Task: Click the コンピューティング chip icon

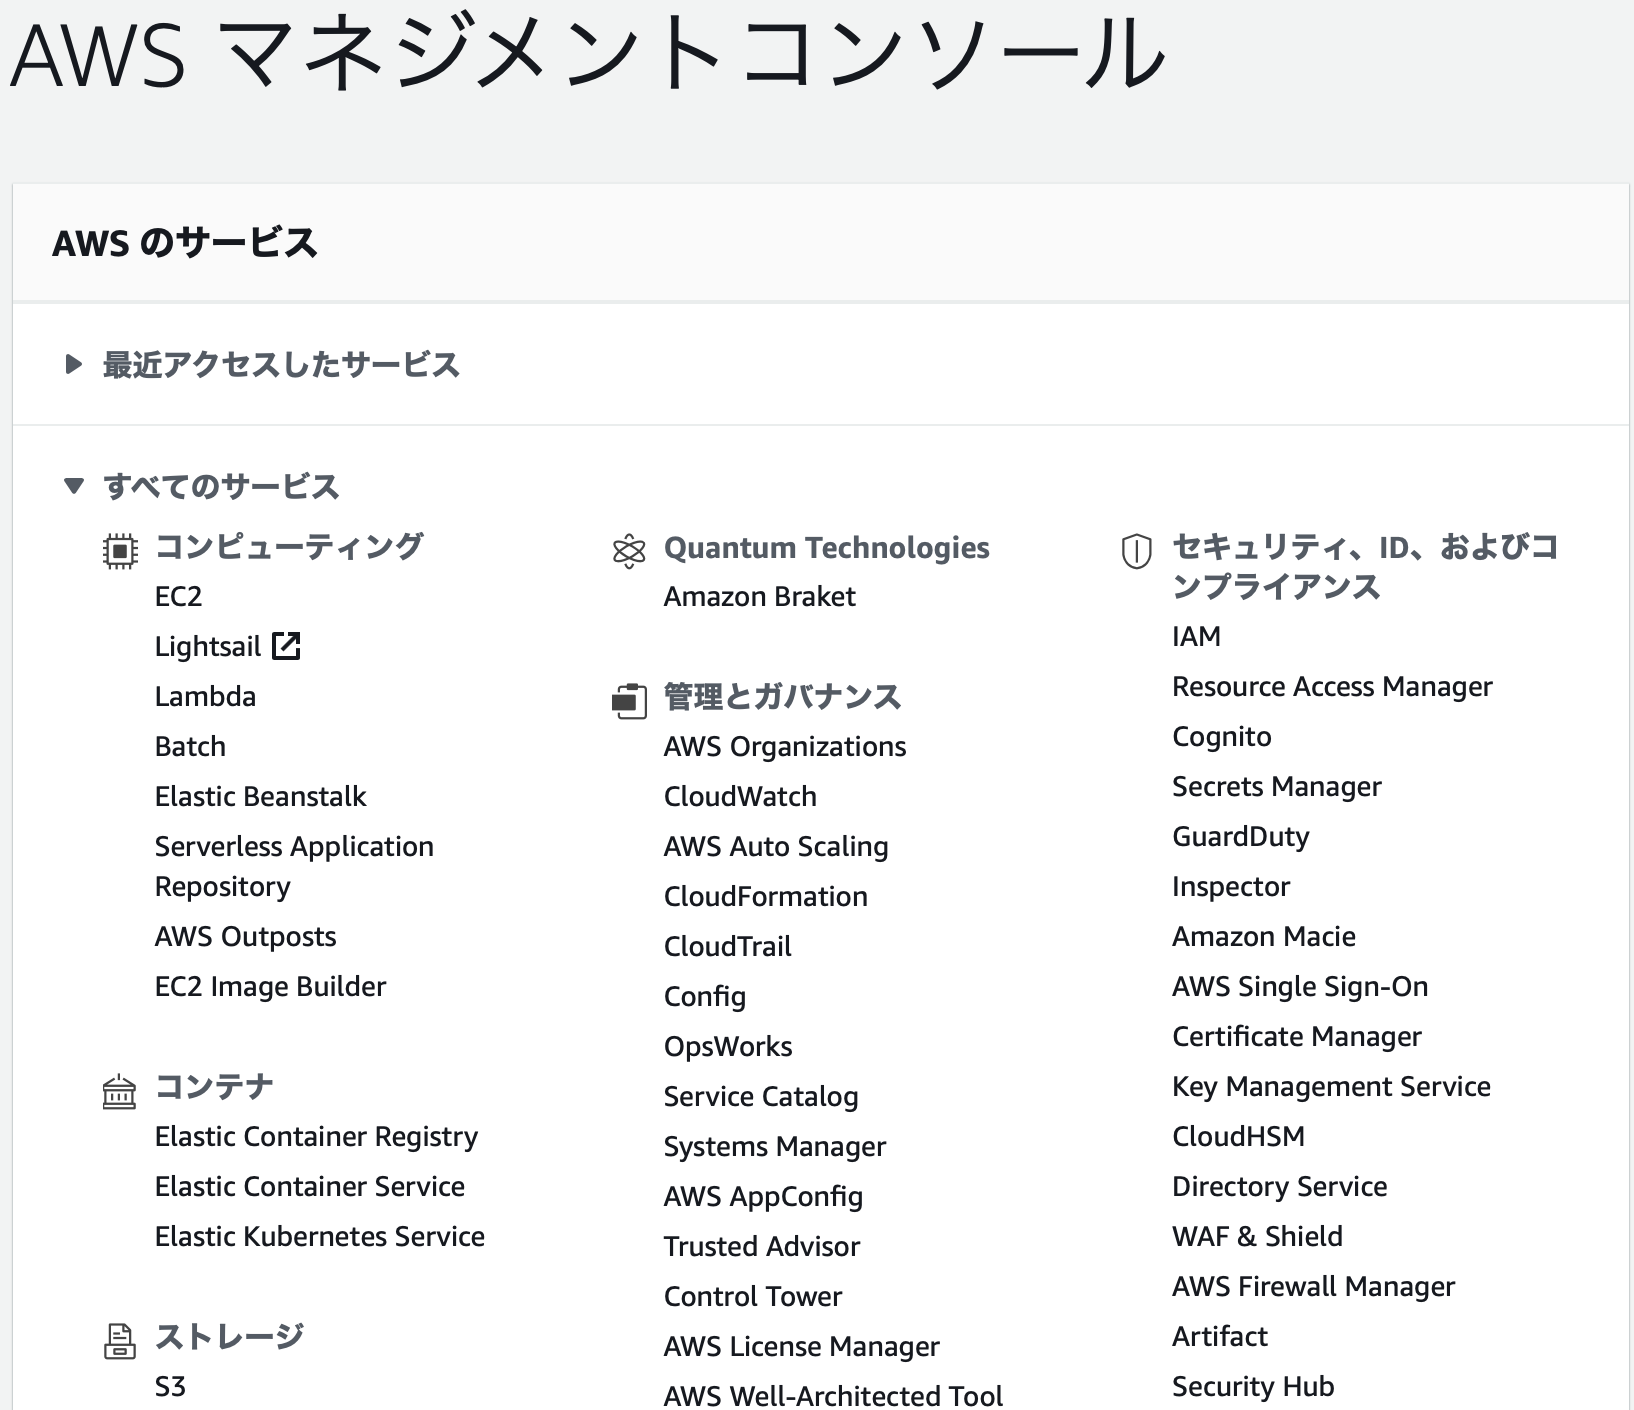Action: [119, 548]
